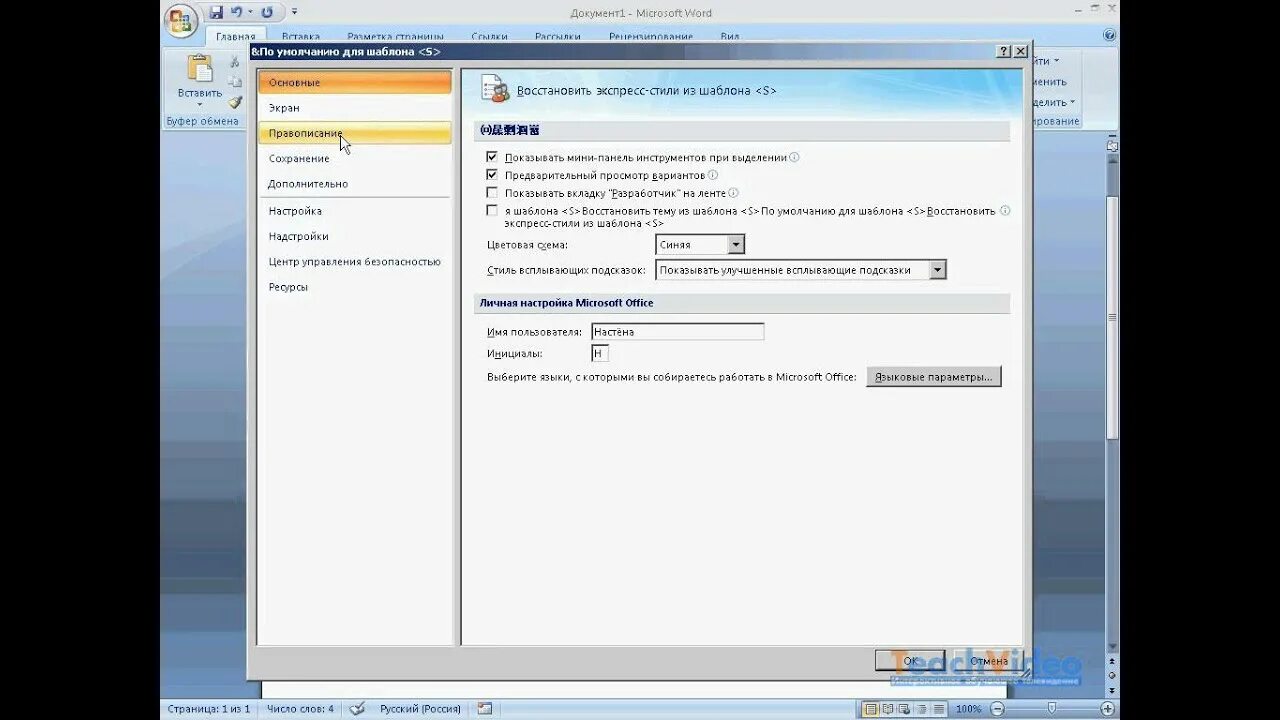Expand the Вставить paste options arrow
This screenshot has width=1280, height=720.
point(200,104)
